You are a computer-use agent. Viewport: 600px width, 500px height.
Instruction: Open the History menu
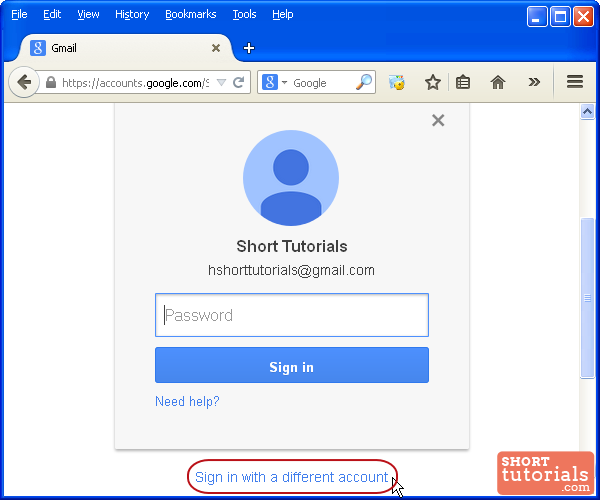click(x=131, y=14)
